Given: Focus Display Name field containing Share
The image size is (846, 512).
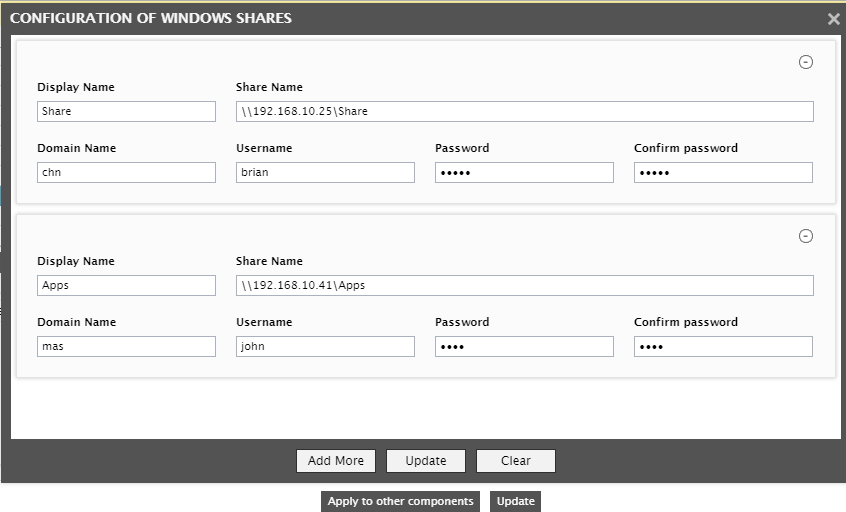Looking at the screenshot, I should 126,111.
